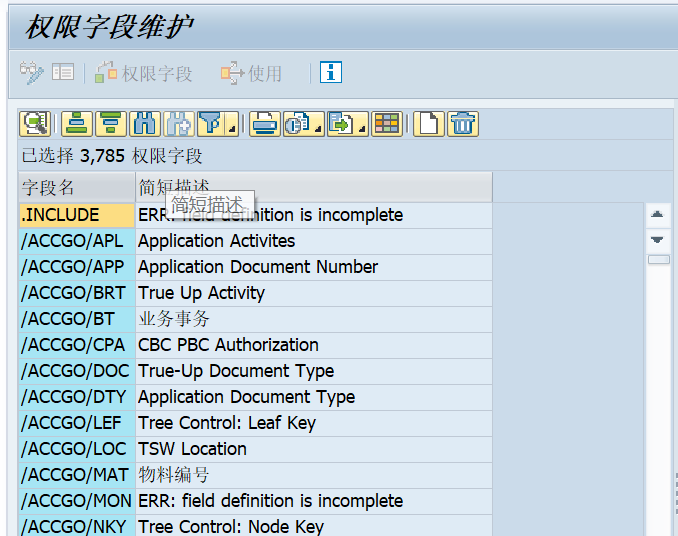Click the Application Document Number description
Viewport: 678px width, 536px height.
314,267
